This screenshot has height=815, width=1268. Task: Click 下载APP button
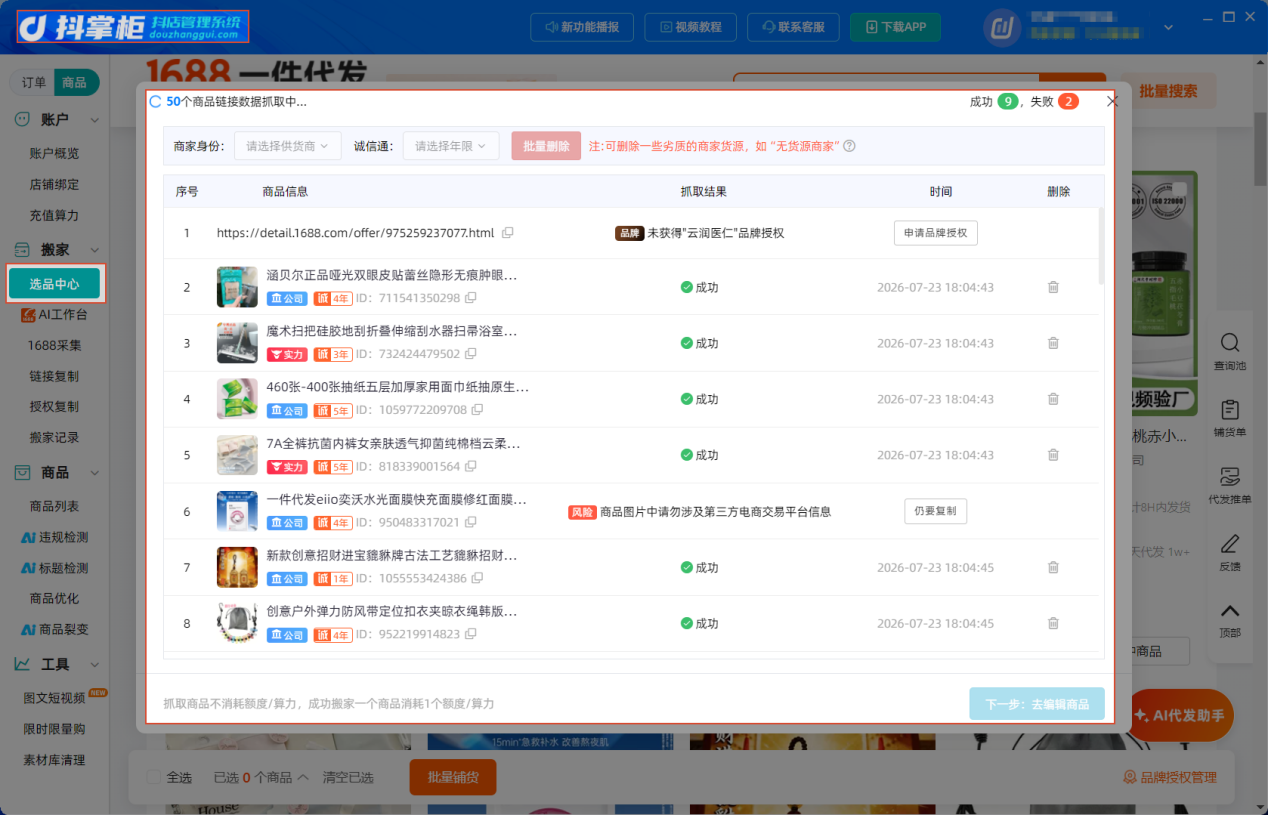(895, 27)
